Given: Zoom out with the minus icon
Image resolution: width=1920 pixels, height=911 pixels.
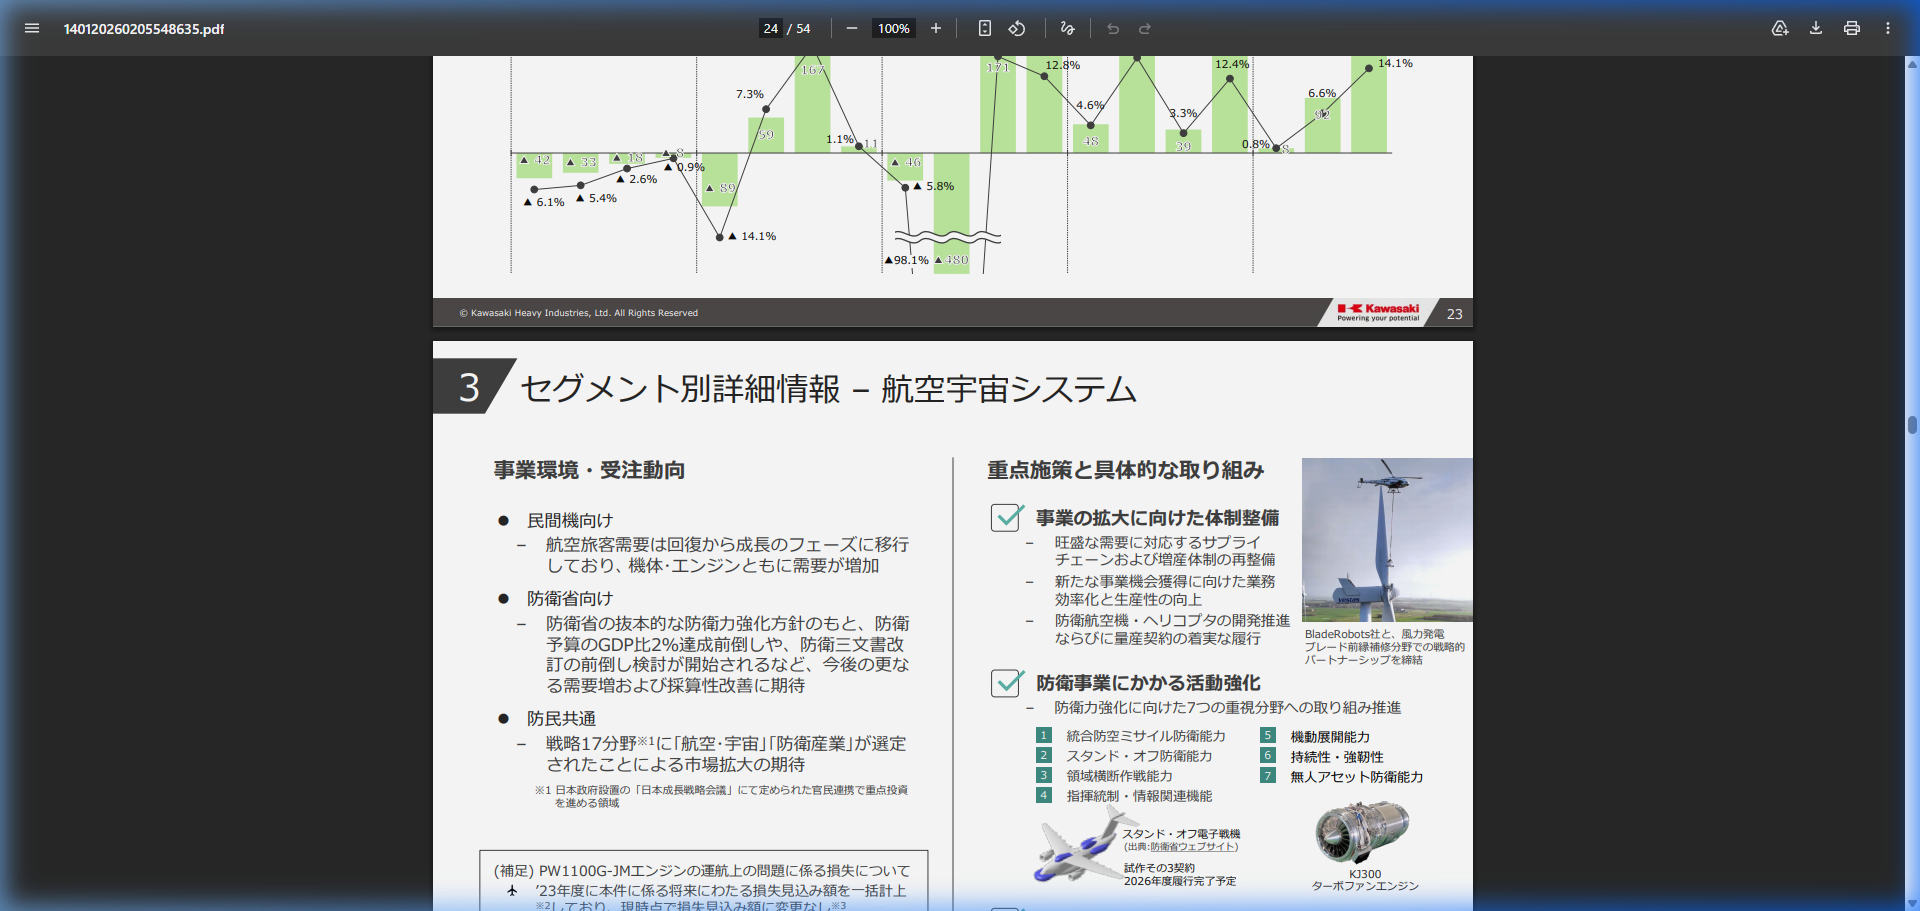Looking at the screenshot, I should (x=852, y=28).
